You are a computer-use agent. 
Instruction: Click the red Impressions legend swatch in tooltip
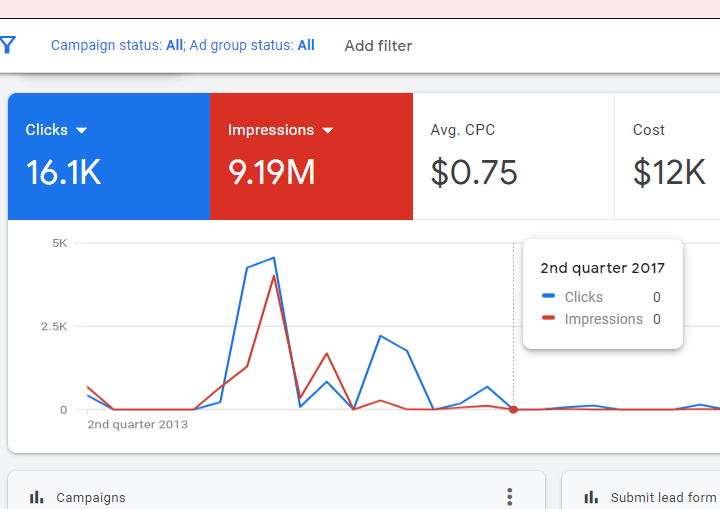pyautogui.click(x=548, y=319)
